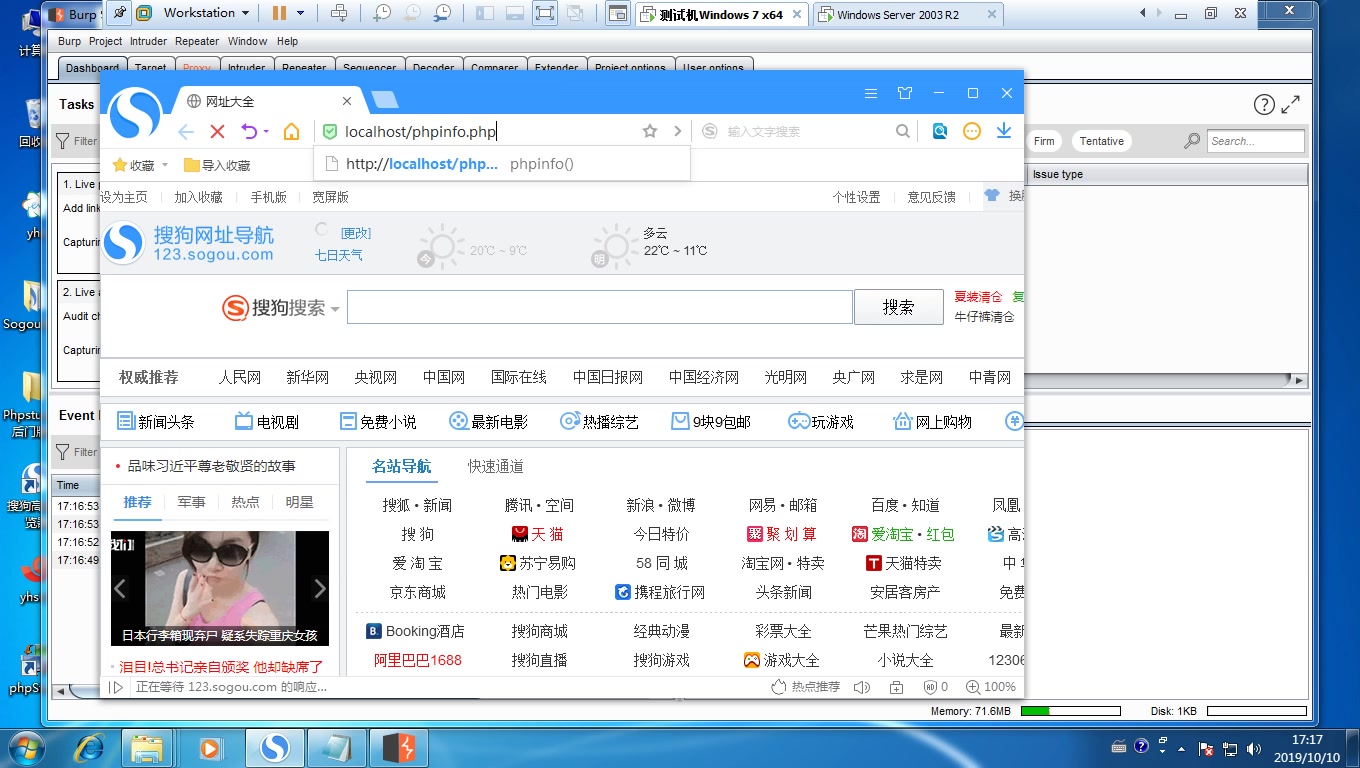Switch to the User options tab in Burp
1360x768 pixels.
[713, 68]
